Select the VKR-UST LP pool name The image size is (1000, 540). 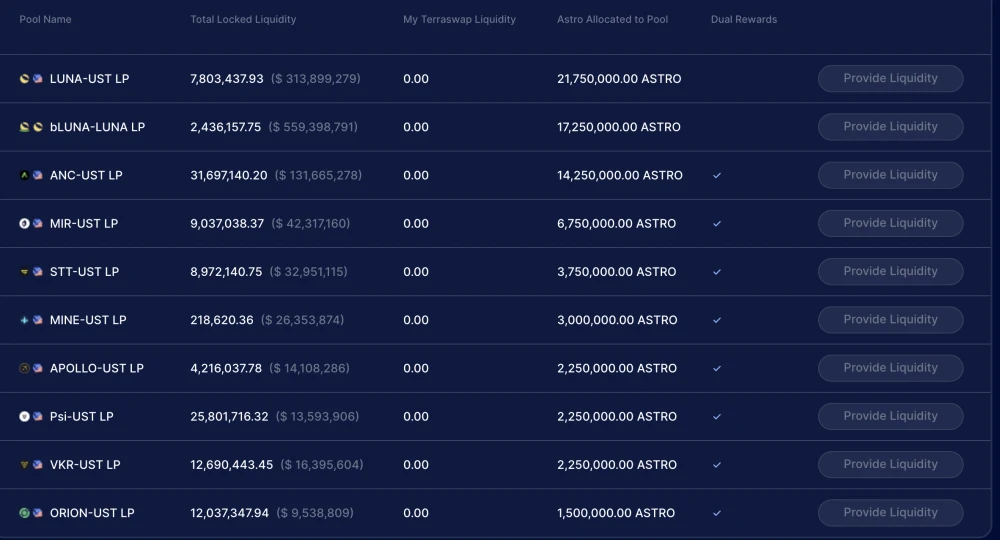[x=85, y=465]
